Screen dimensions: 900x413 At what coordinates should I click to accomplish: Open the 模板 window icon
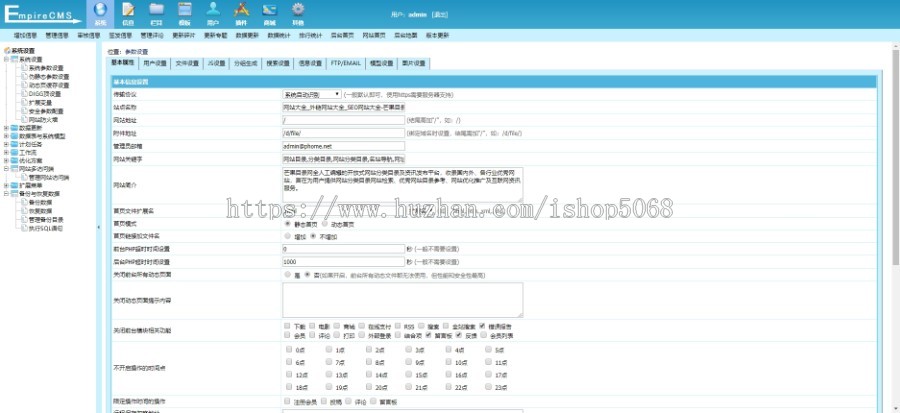(x=184, y=9)
